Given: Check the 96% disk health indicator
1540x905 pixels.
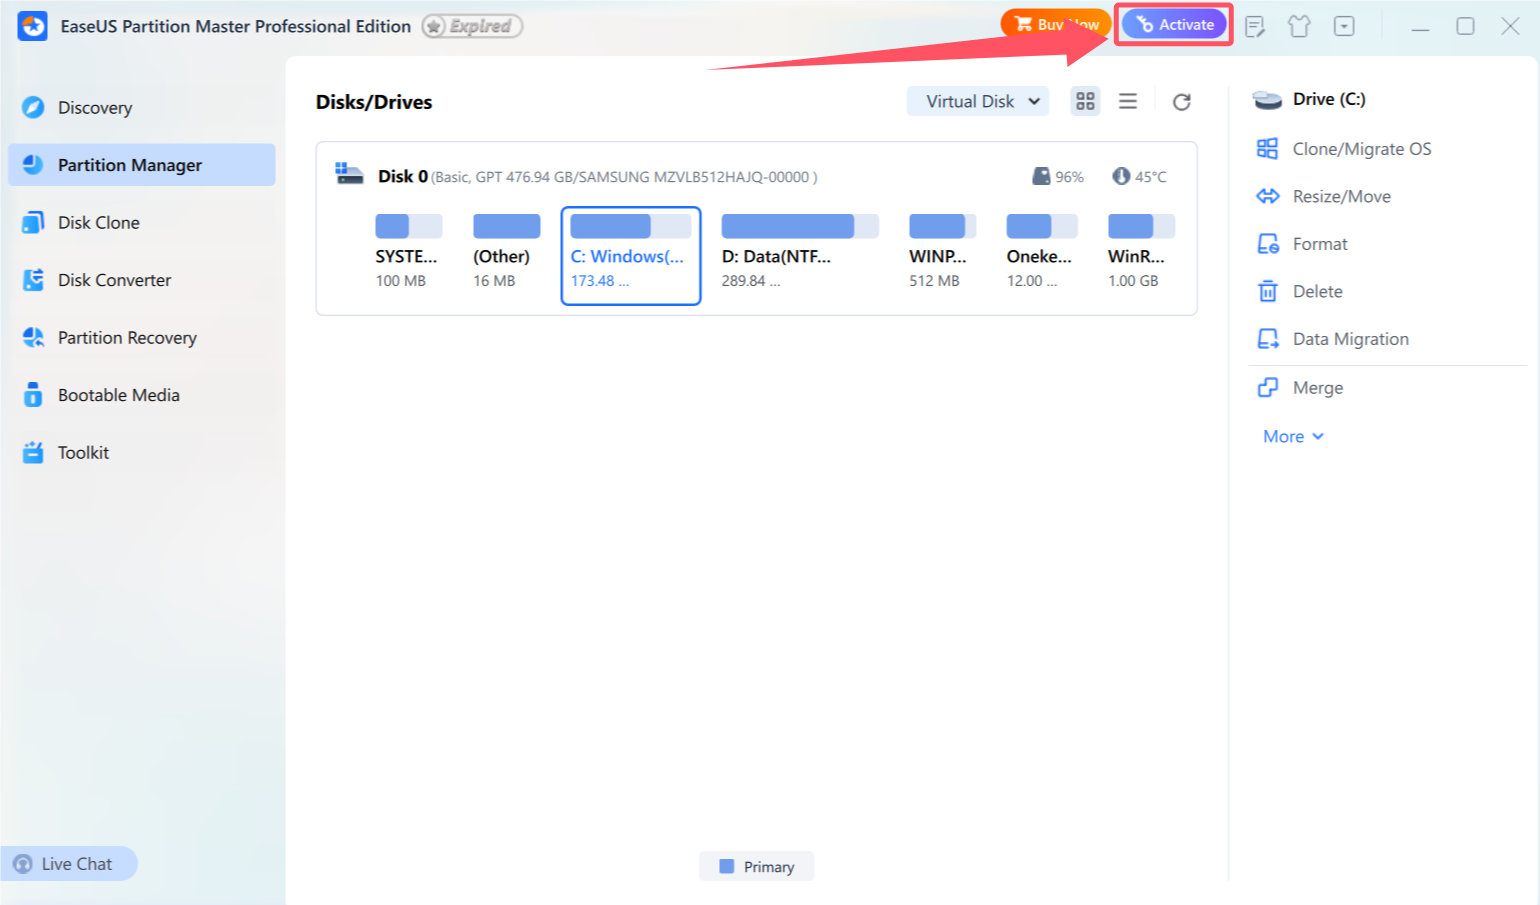Looking at the screenshot, I should [1058, 176].
